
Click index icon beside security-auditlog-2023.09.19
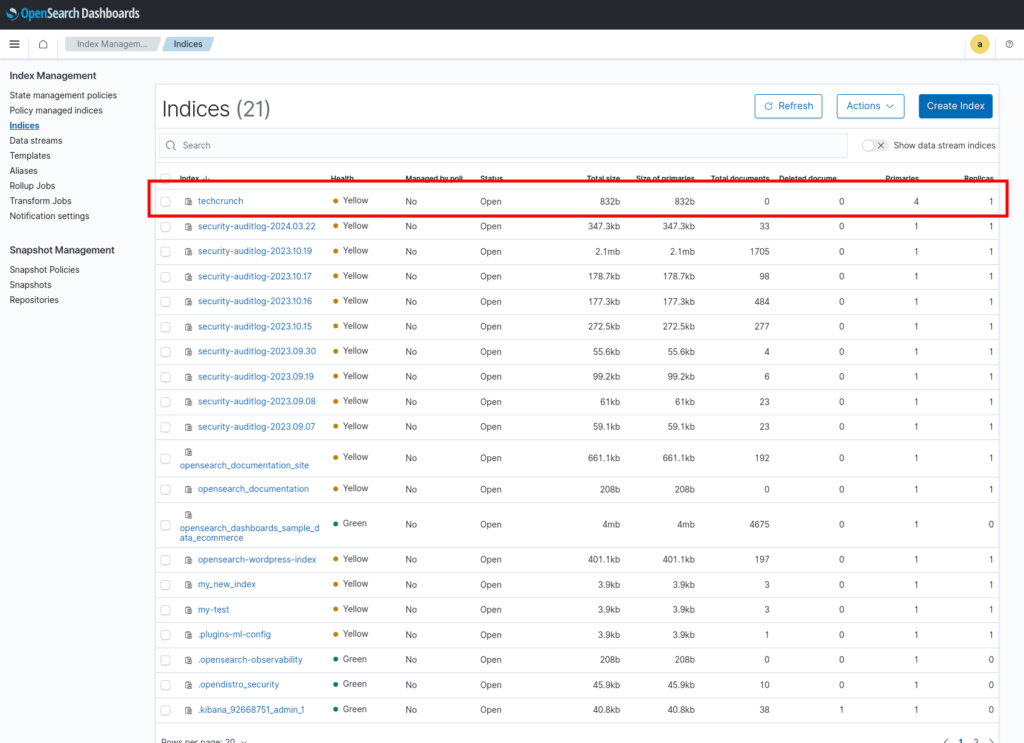(189, 377)
